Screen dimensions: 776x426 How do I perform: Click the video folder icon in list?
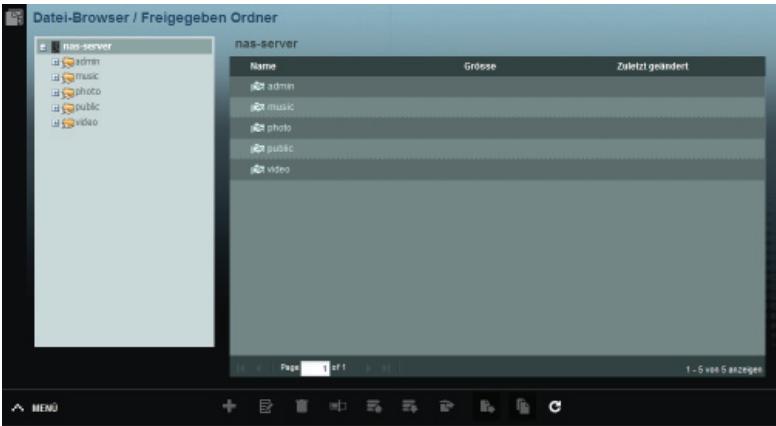point(257,169)
